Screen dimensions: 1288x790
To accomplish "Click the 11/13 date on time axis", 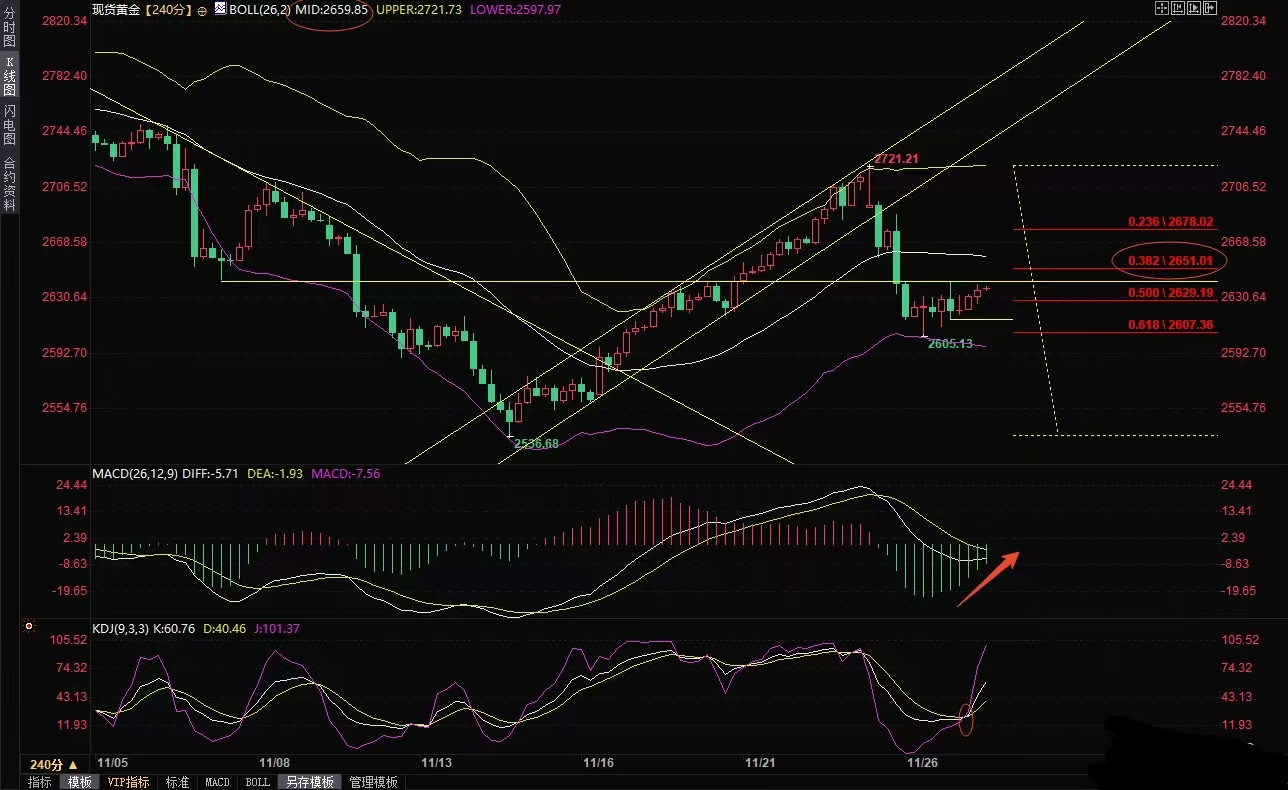I will tap(437, 762).
